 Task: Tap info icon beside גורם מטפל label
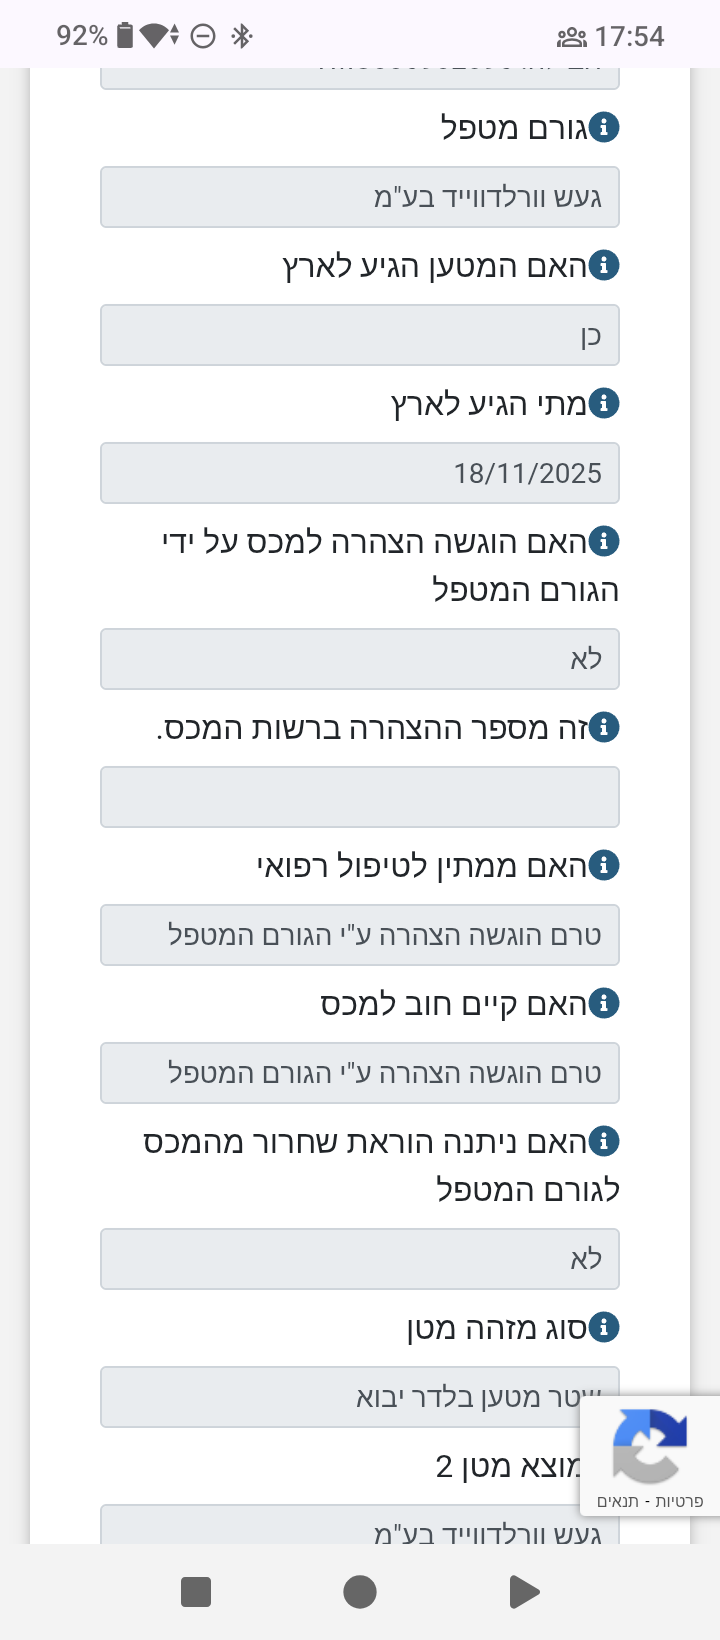[604, 127]
